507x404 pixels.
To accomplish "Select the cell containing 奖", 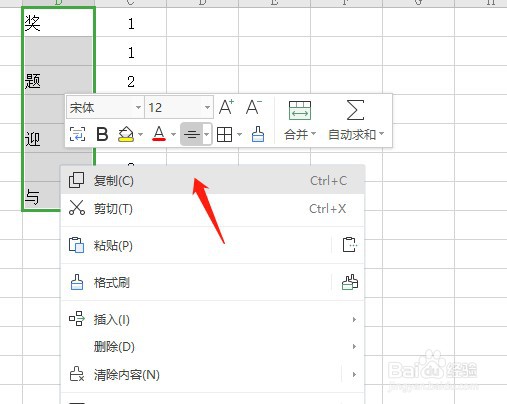I will 58,22.
